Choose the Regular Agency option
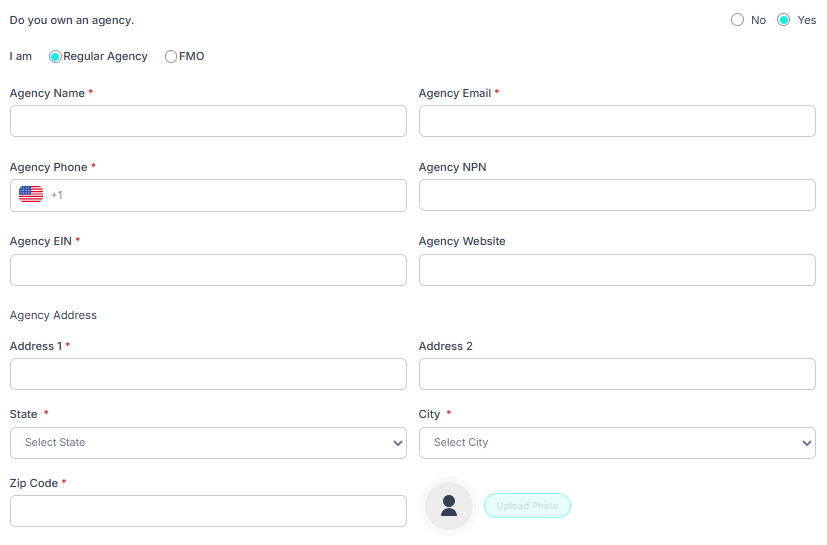Viewport: 827px width, 545px height. pyautogui.click(x=55, y=57)
